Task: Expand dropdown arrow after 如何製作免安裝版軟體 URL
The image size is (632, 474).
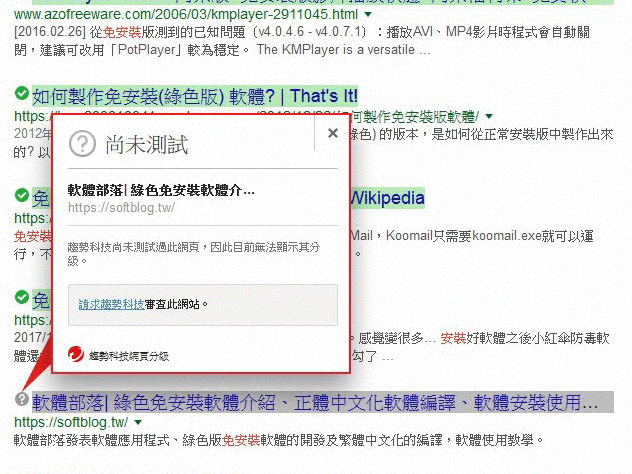Action: (489, 117)
